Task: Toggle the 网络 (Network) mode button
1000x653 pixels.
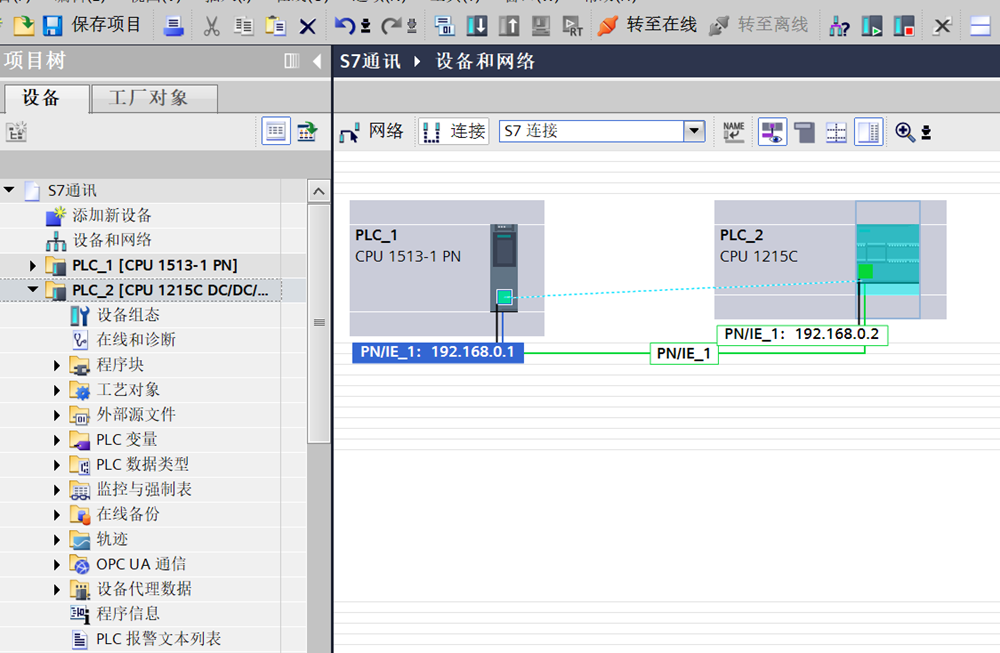Action: tap(373, 132)
